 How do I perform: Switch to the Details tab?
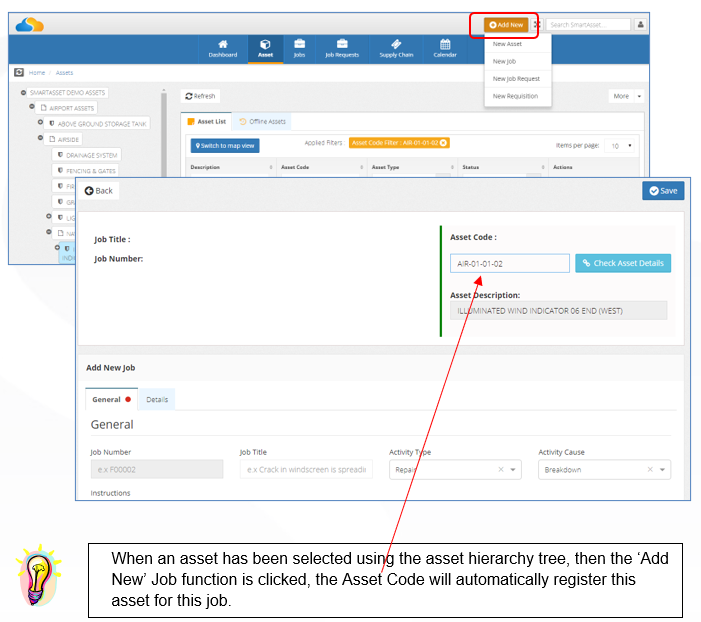point(157,400)
